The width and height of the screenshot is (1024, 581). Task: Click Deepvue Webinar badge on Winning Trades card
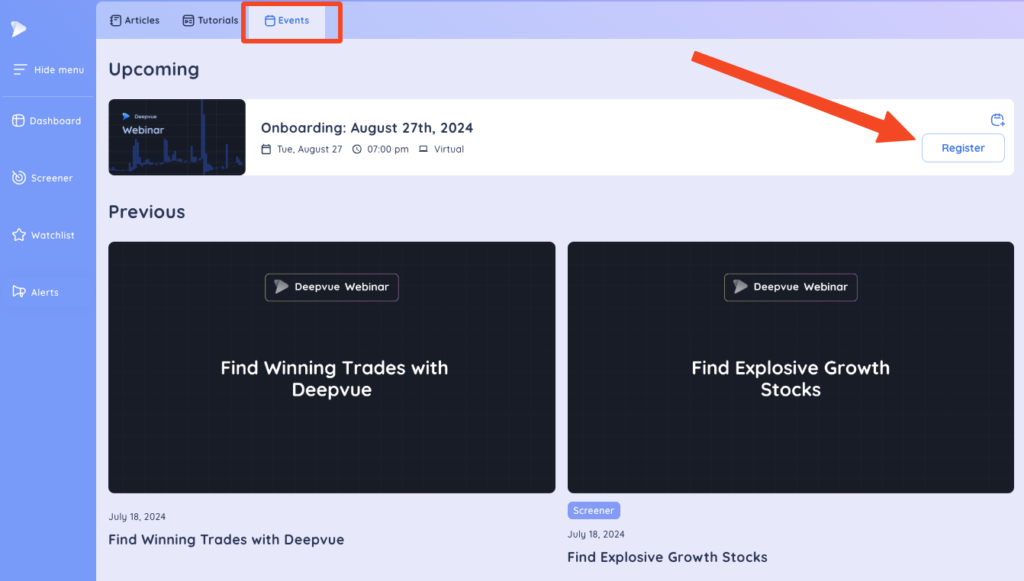[x=332, y=287]
